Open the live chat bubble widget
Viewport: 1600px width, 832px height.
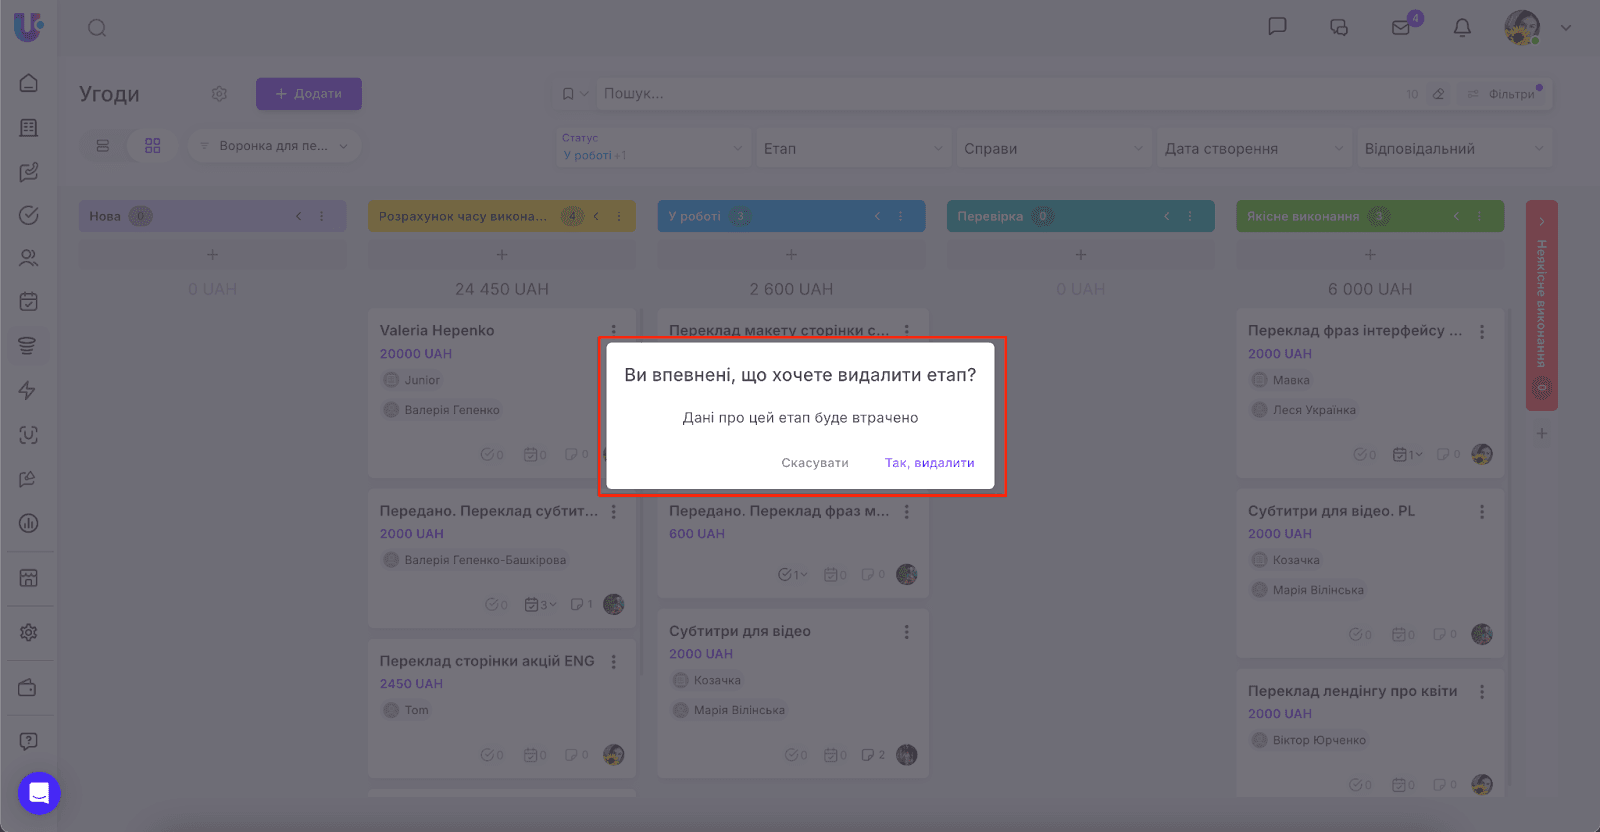[x=39, y=794]
